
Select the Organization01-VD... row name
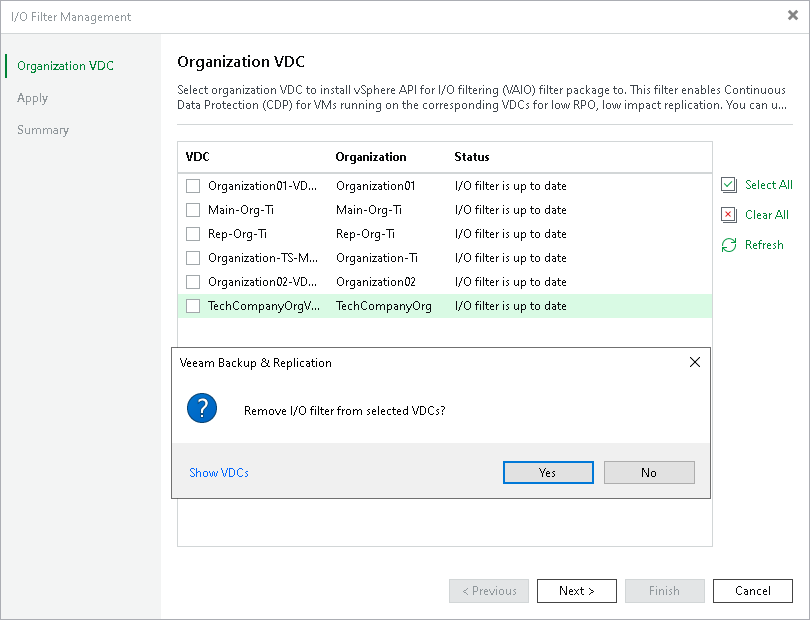pos(262,186)
